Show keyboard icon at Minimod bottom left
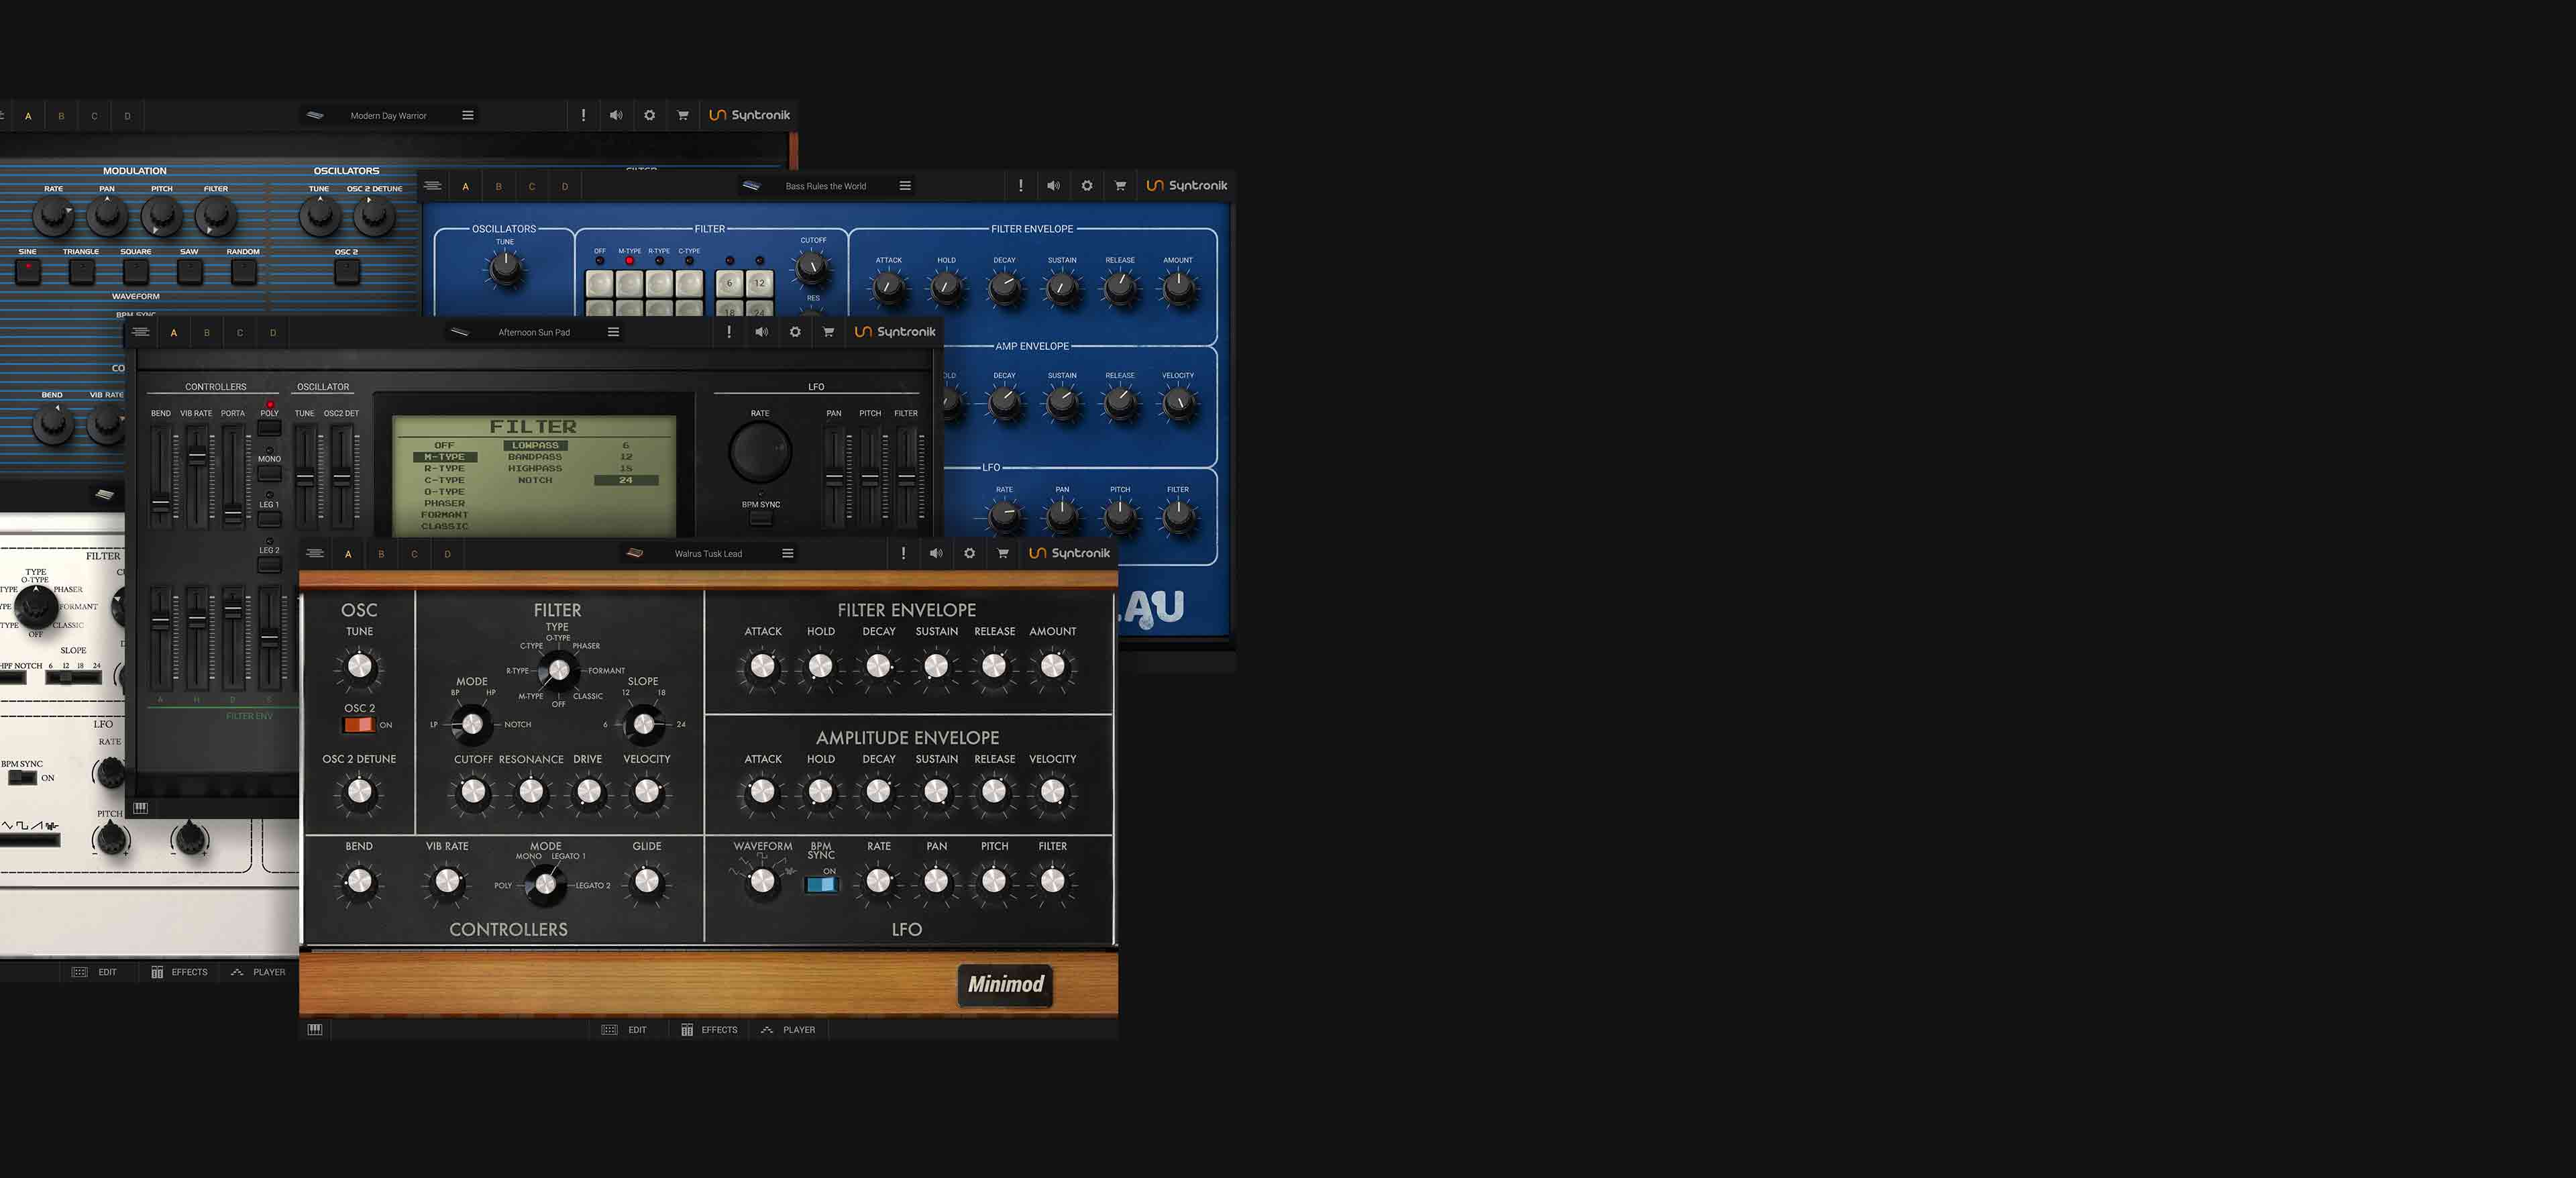The height and width of the screenshot is (1178, 2576). [x=315, y=1029]
